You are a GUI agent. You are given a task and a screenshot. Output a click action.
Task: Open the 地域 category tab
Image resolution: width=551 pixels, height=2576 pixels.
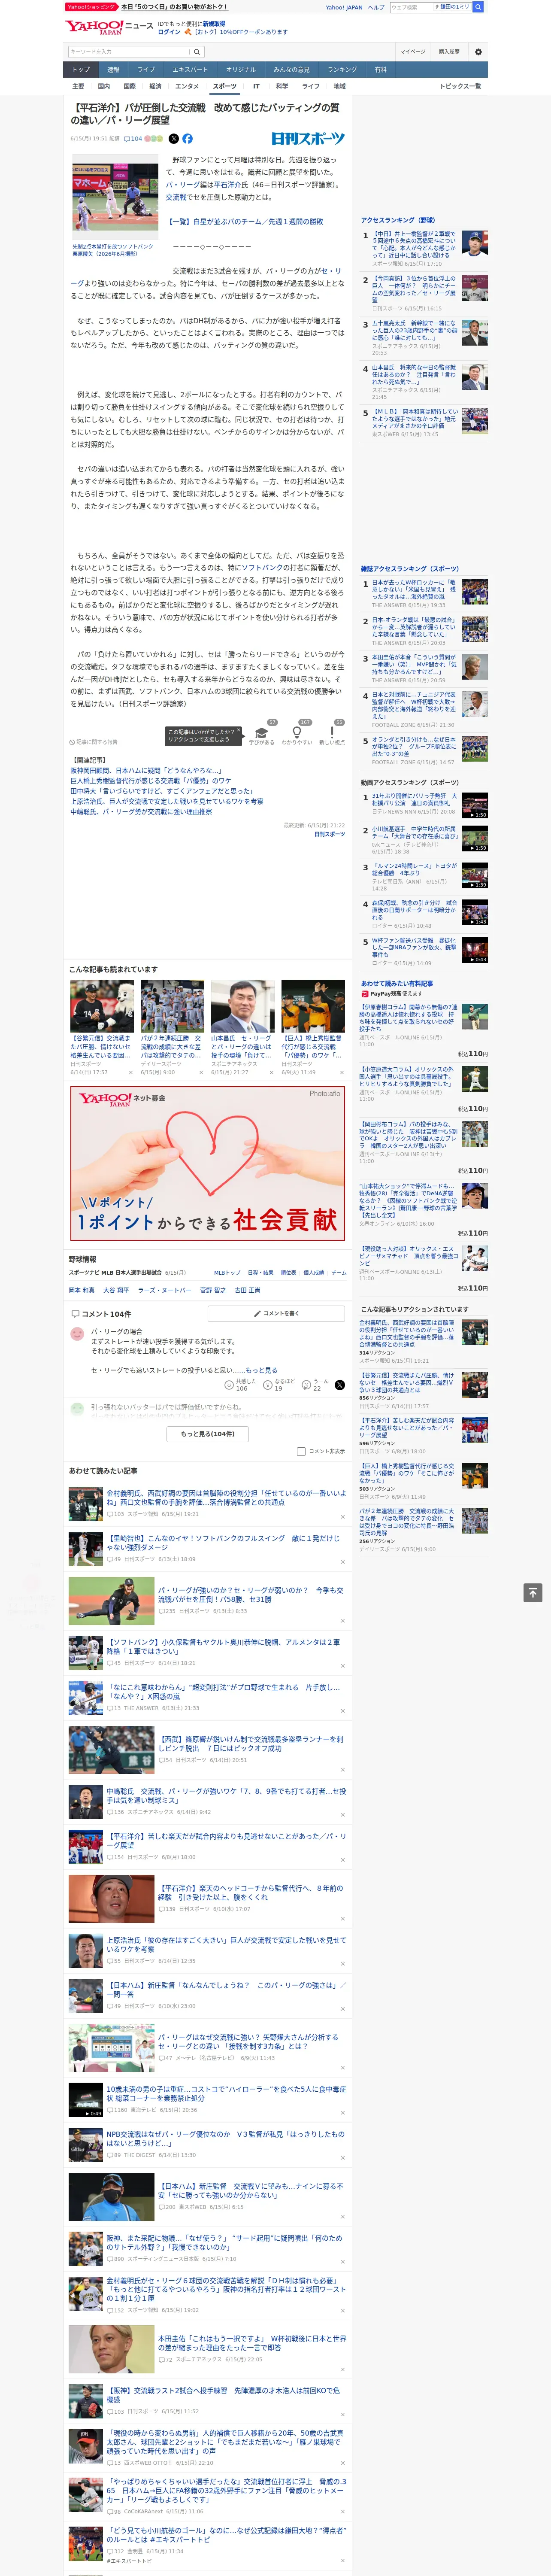click(339, 86)
